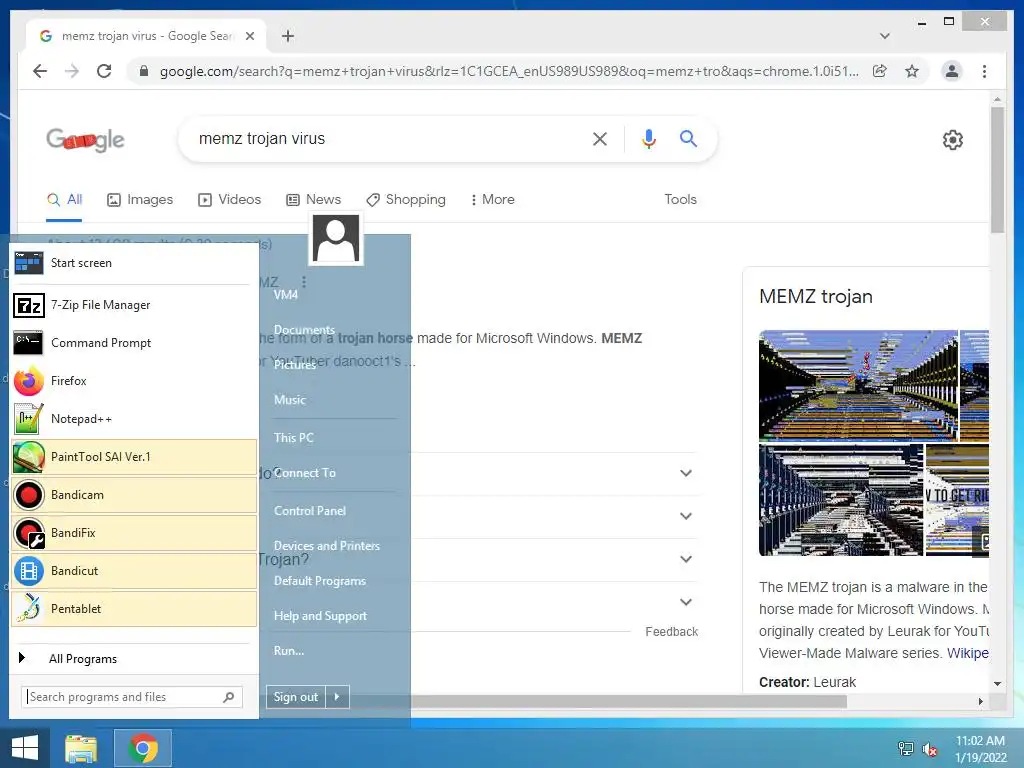
Task: Switch to News results tab
Action: [x=313, y=199]
